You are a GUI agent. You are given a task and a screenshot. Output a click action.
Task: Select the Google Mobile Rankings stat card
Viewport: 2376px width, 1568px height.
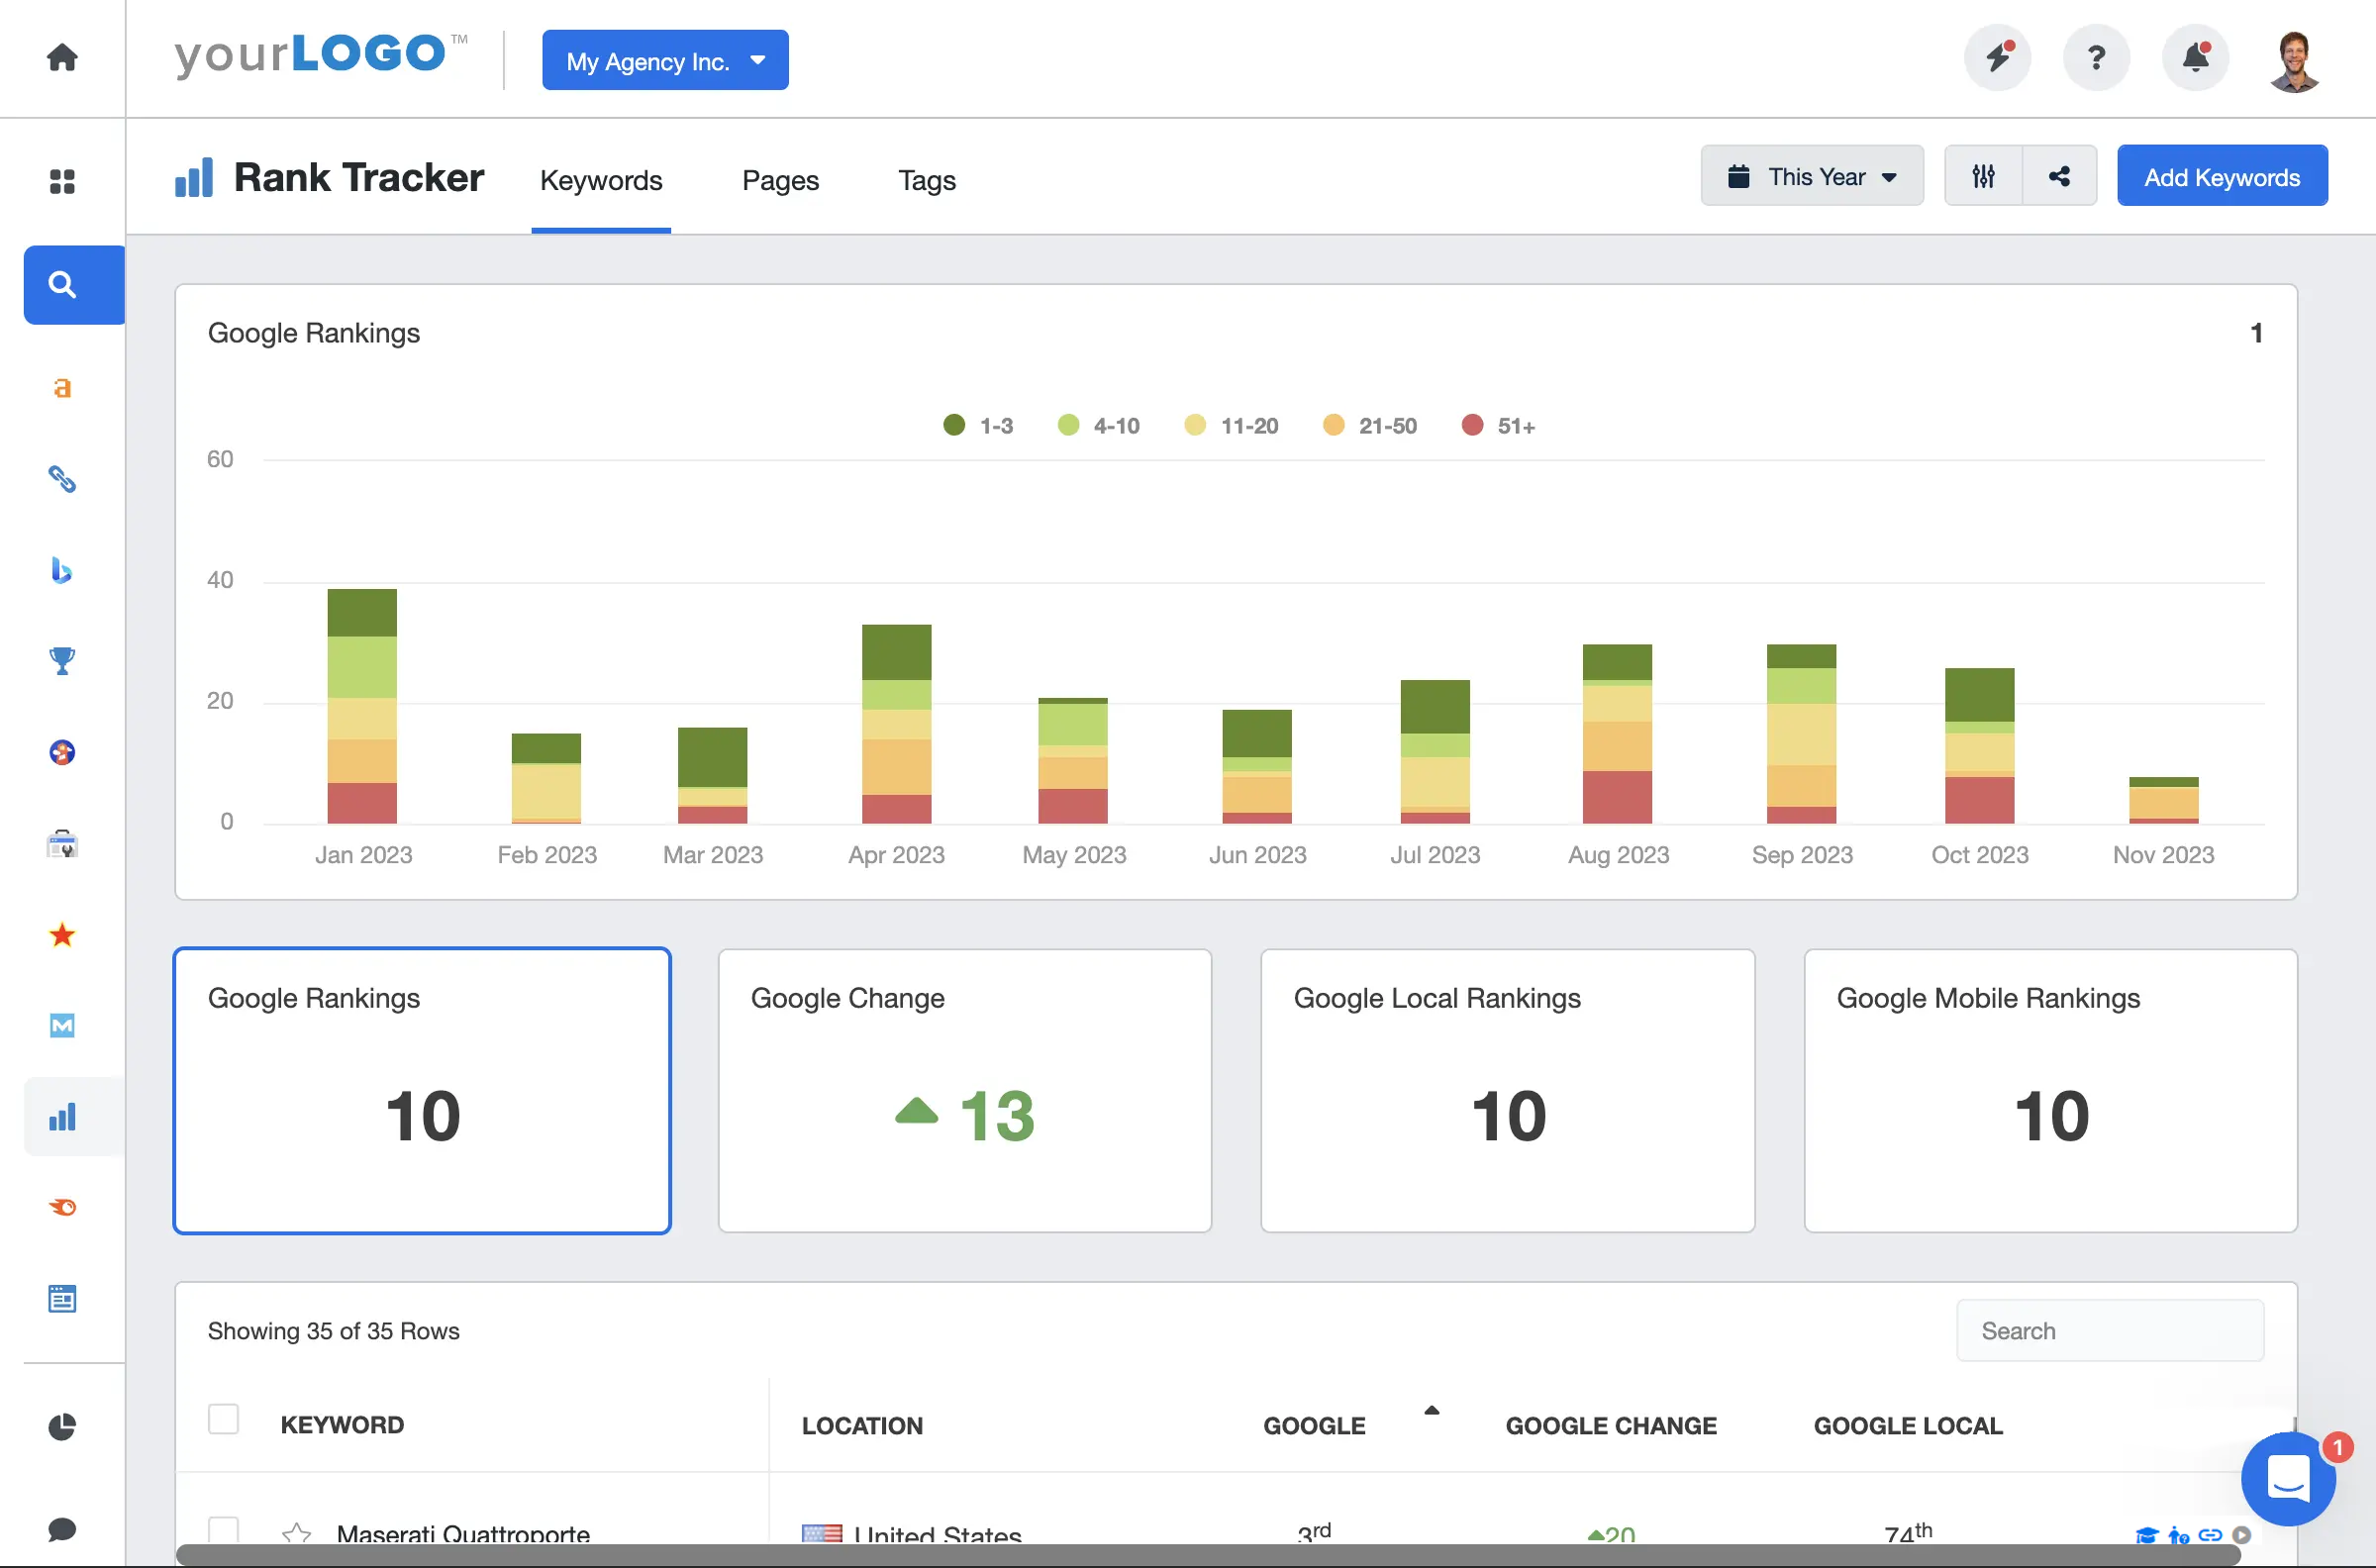pyautogui.click(x=2051, y=1091)
